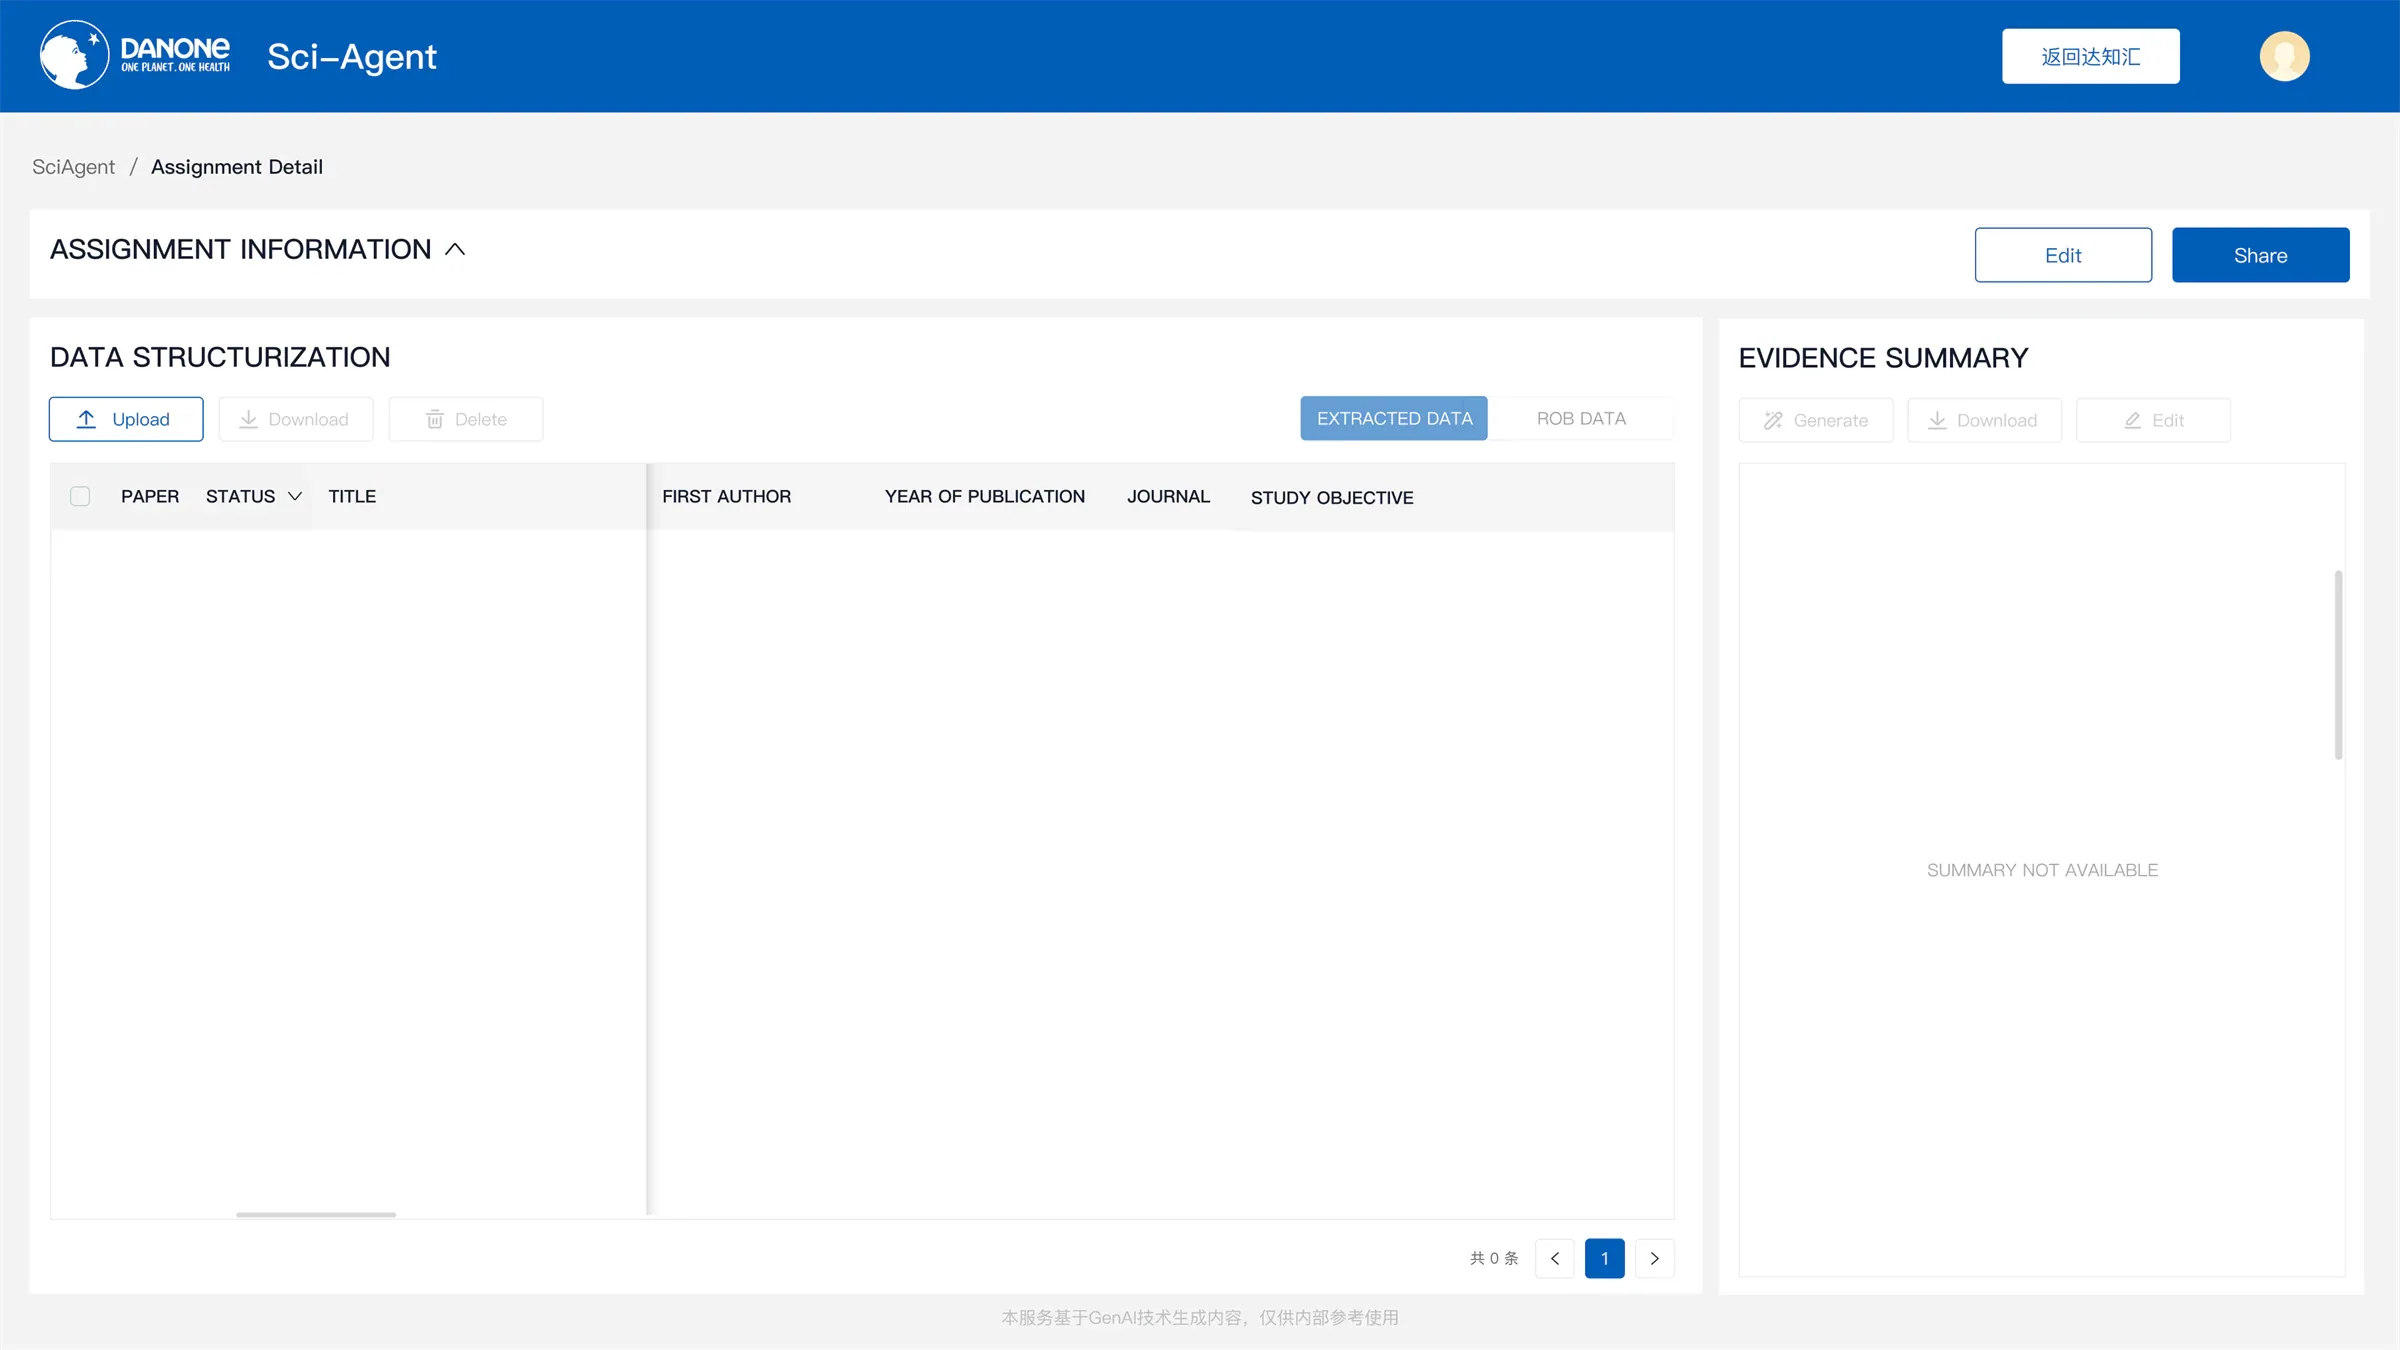2400x1350 pixels.
Task: Open the STATUS column filter dropdown
Action: pos(295,496)
